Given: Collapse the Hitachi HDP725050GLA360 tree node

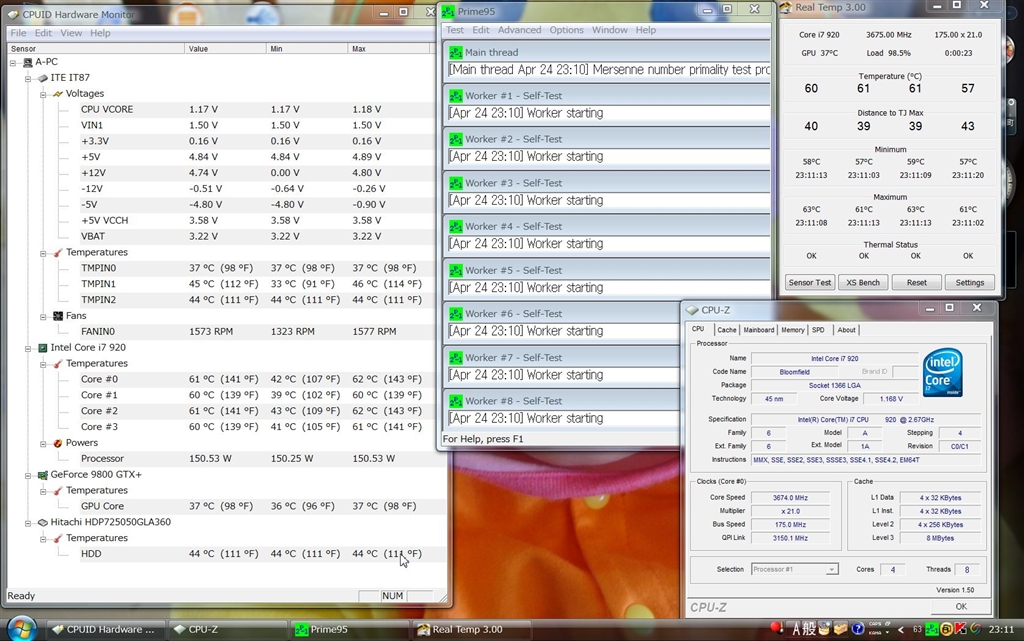Looking at the screenshot, I should pyautogui.click(x=29, y=522).
